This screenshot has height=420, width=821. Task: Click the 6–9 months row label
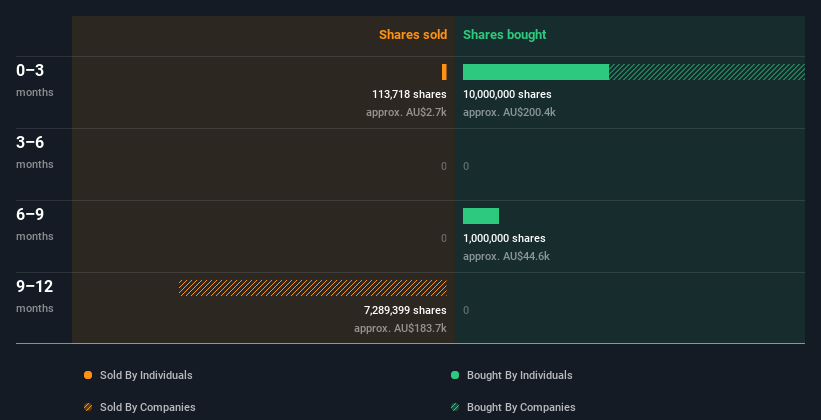coord(35,224)
